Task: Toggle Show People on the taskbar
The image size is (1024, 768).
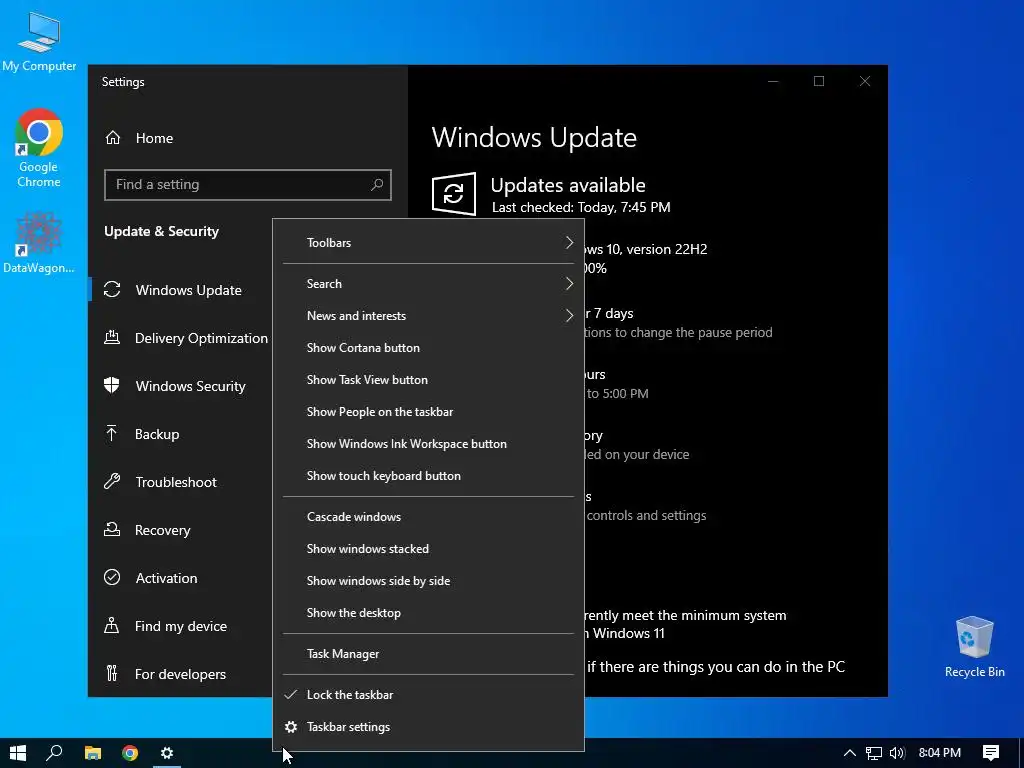Action: (428, 412)
